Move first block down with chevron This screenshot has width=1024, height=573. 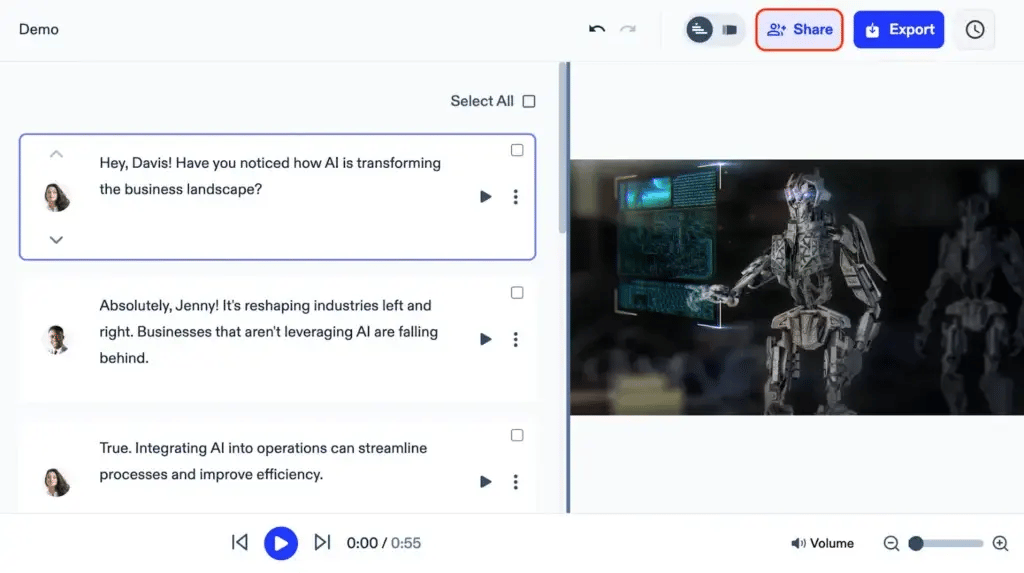[x=56, y=239]
